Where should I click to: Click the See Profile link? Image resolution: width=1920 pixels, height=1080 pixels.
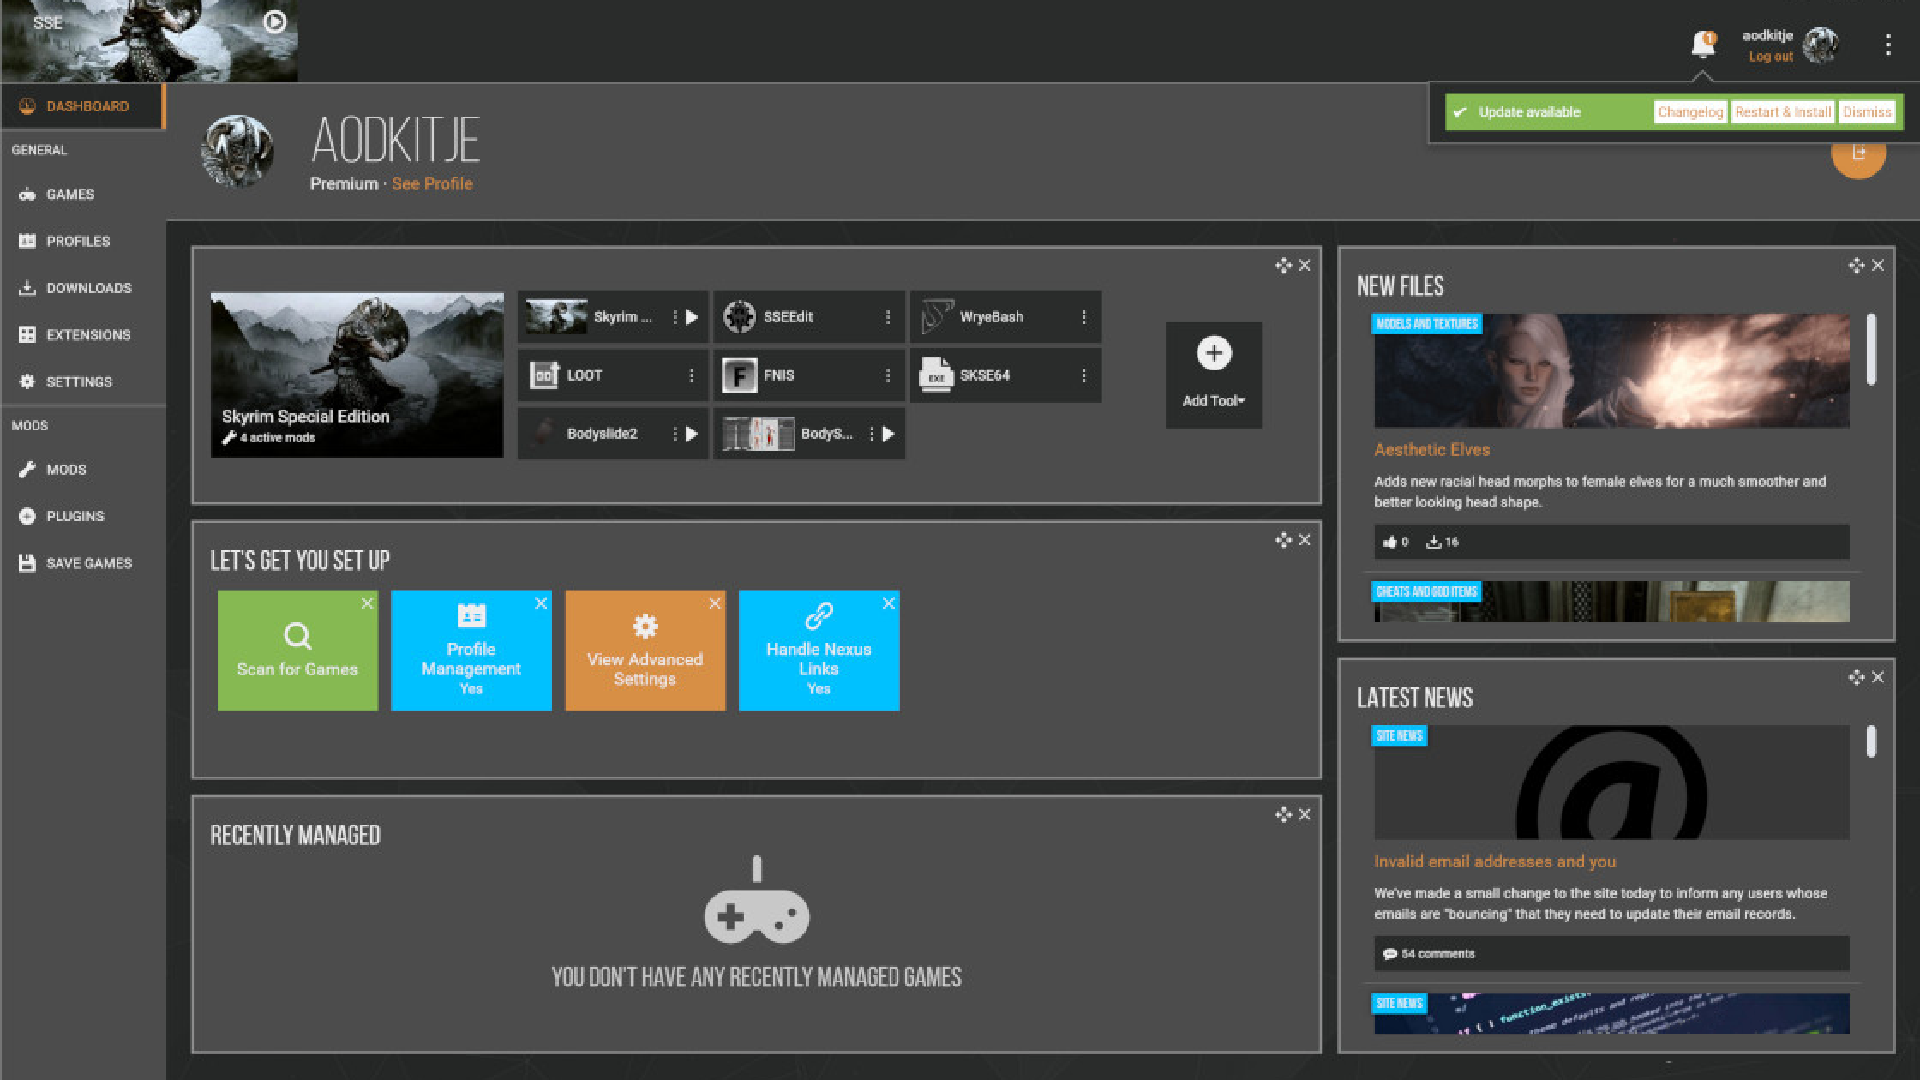coord(432,184)
